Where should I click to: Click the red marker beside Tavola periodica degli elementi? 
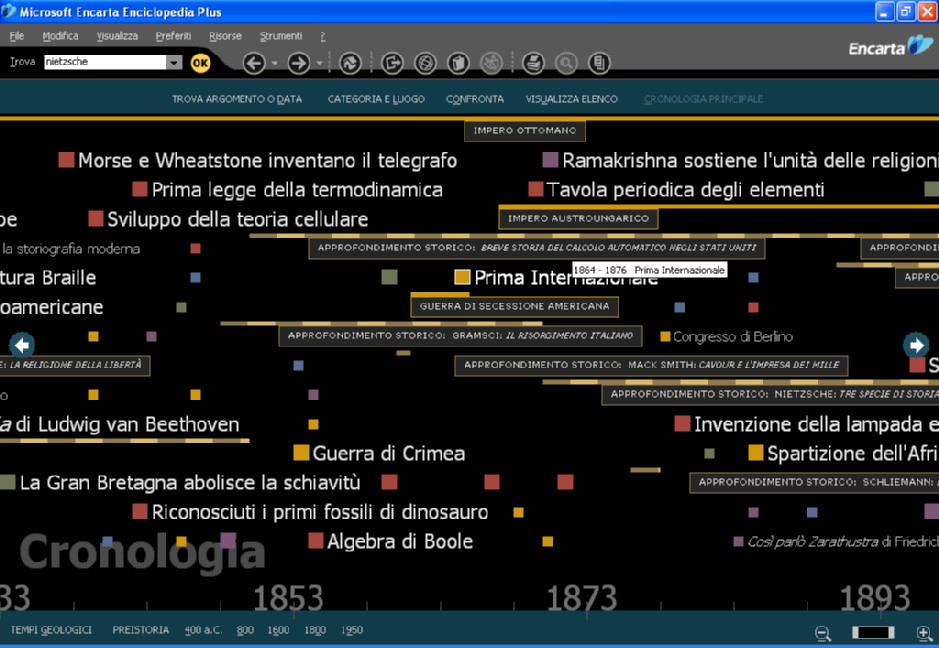(x=536, y=189)
